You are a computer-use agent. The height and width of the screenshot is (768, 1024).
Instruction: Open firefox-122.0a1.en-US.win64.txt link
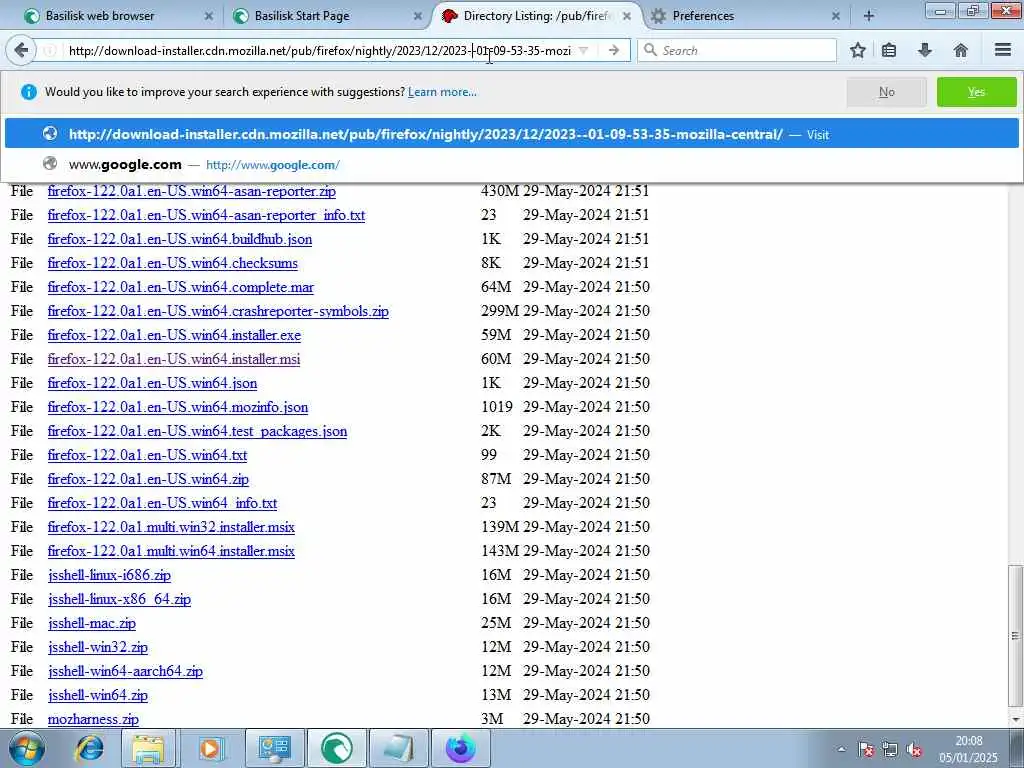[x=148, y=455]
